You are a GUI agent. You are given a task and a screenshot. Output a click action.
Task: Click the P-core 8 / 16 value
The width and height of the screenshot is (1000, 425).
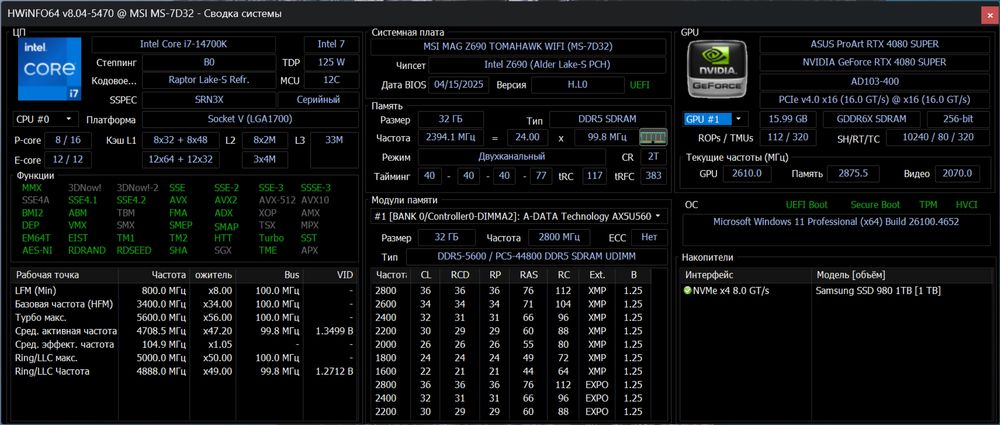click(68, 140)
